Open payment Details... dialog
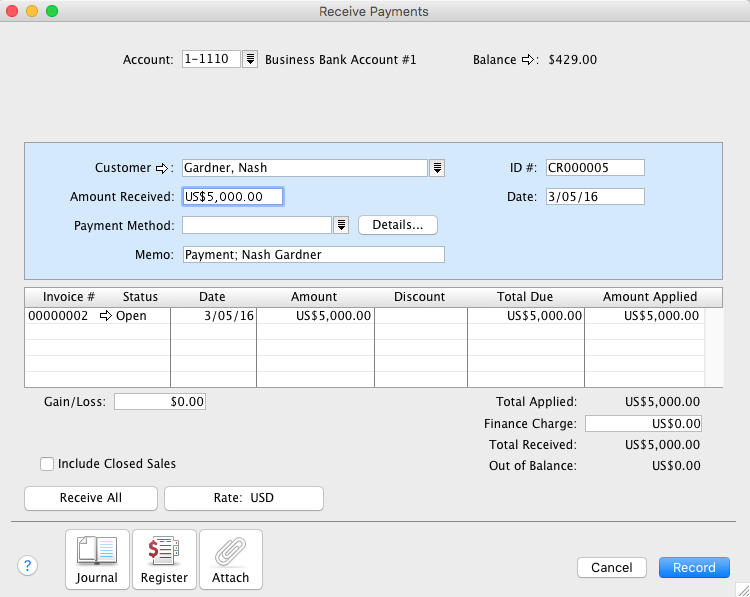 (397, 225)
